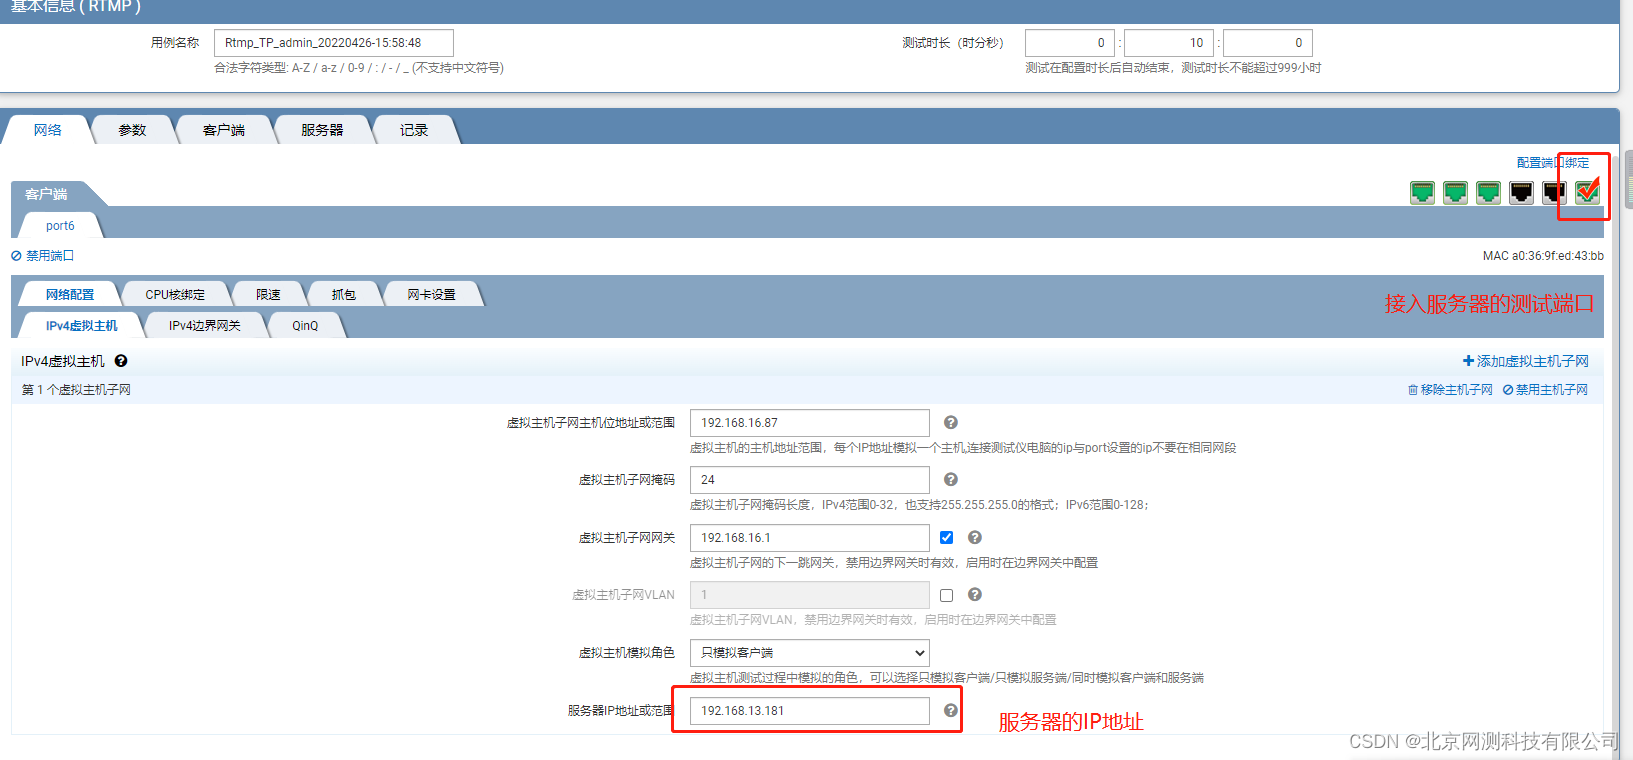1633x760 pixels.
Task: Open help icon for 服务器IP地址或范围
Action: click(951, 711)
